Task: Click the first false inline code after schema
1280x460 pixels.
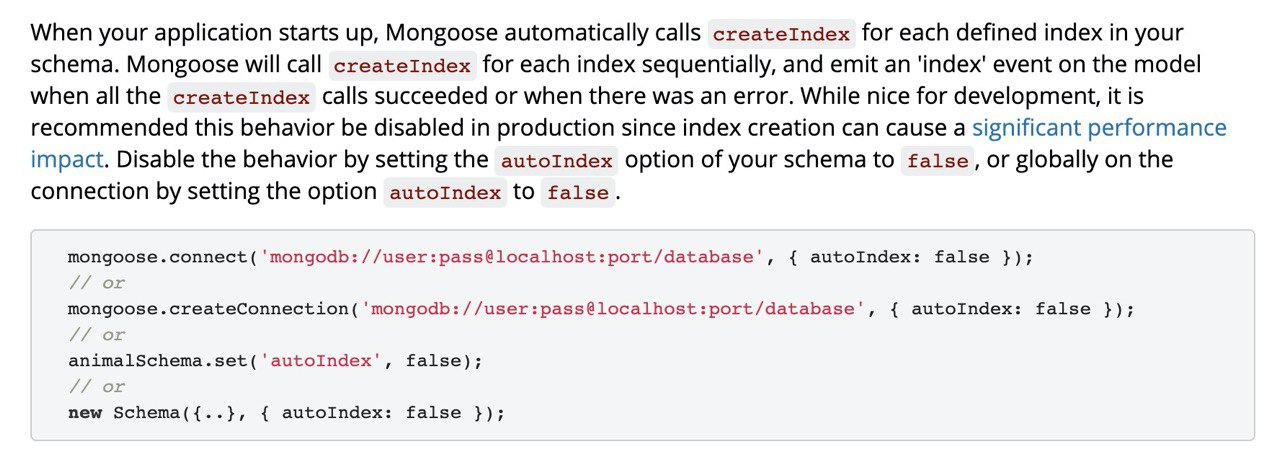Action: [x=938, y=161]
